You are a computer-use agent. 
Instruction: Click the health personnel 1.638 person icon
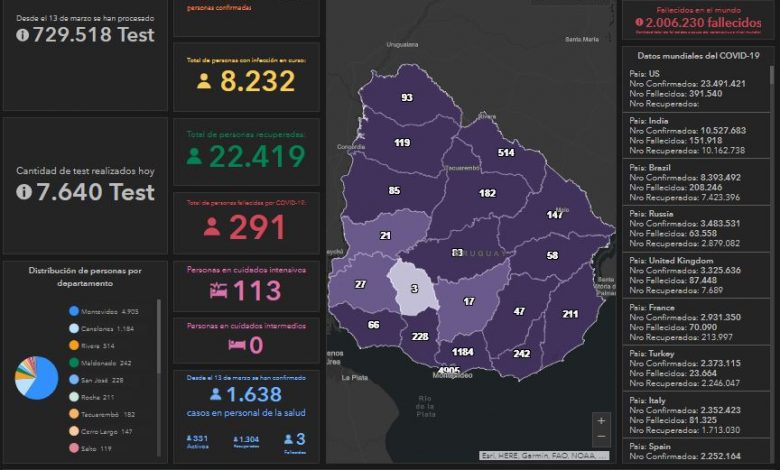click(215, 394)
